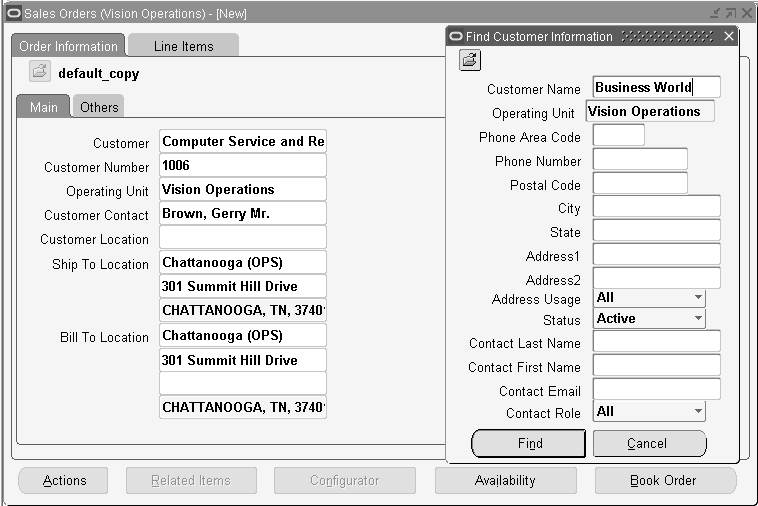The width and height of the screenshot is (758, 506).
Task: Click the Customer Contact field Brown, Gerry Mr.
Action: point(243,213)
